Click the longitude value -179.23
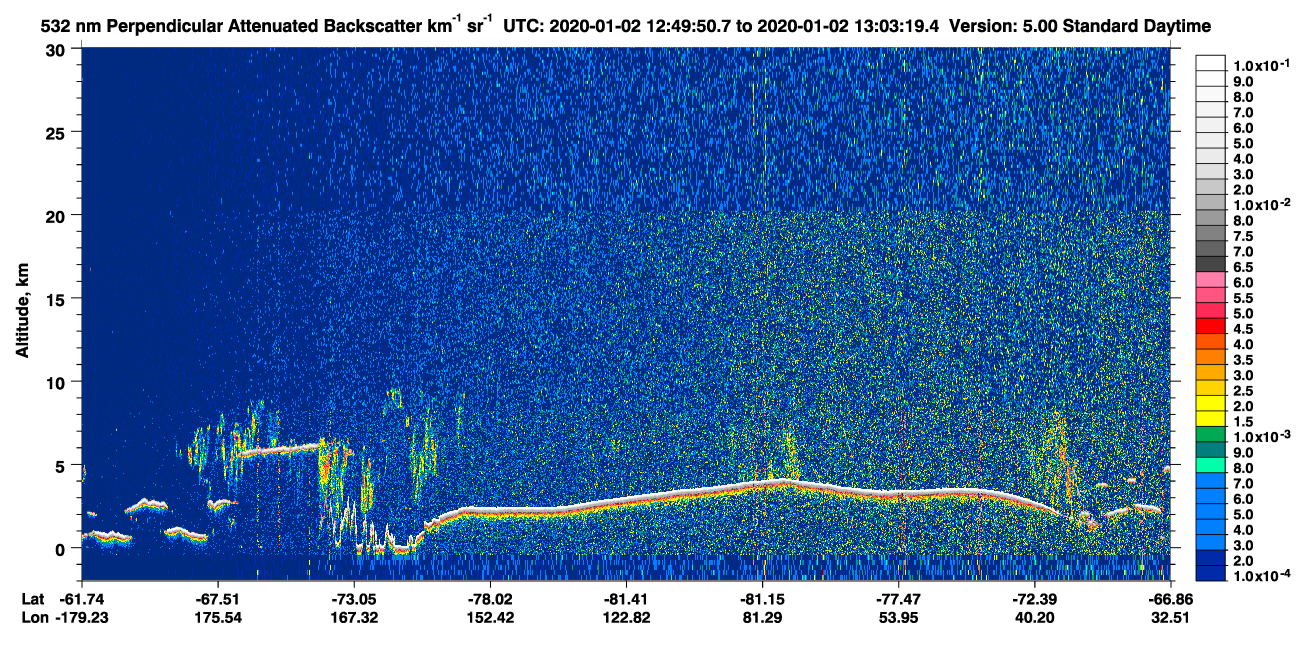The image size is (1300, 667). 82,617
